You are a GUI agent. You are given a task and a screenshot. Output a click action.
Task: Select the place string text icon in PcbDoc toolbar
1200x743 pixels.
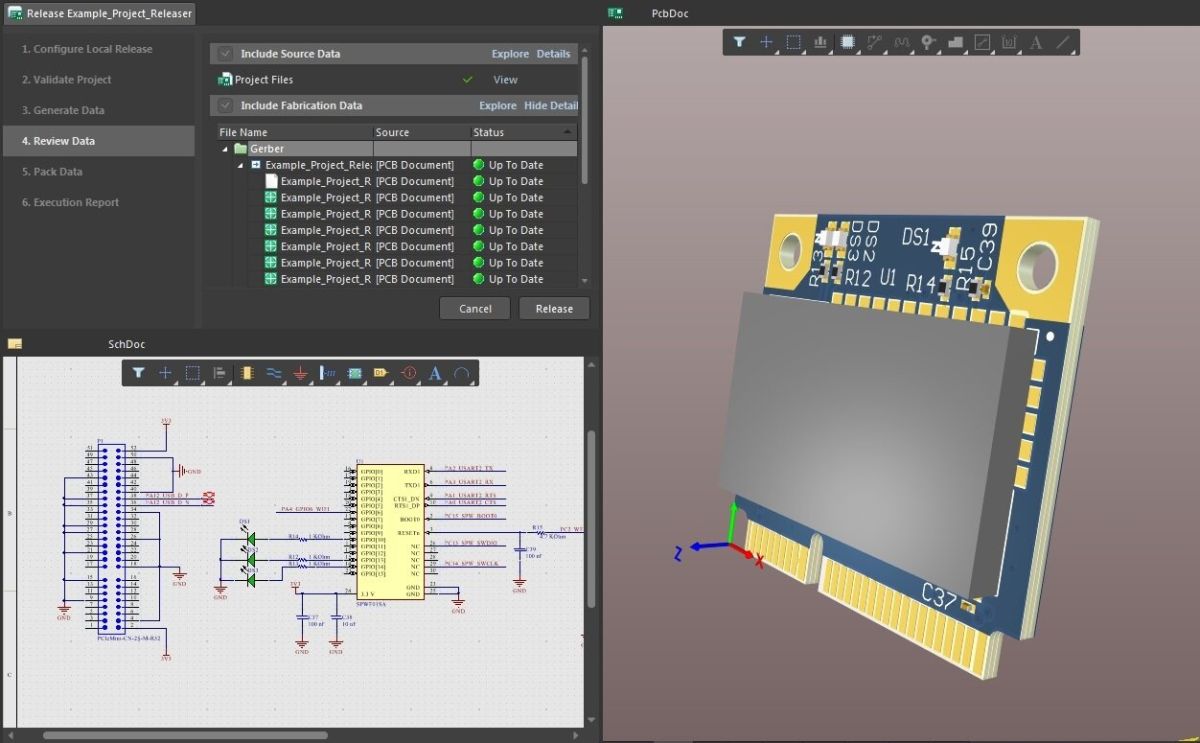pyautogui.click(x=1036, y=43)
